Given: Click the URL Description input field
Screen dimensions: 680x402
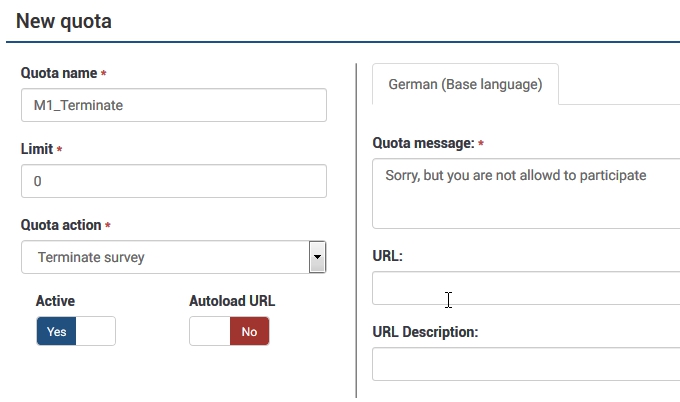Looking at the screenshot, I should 525,364.
